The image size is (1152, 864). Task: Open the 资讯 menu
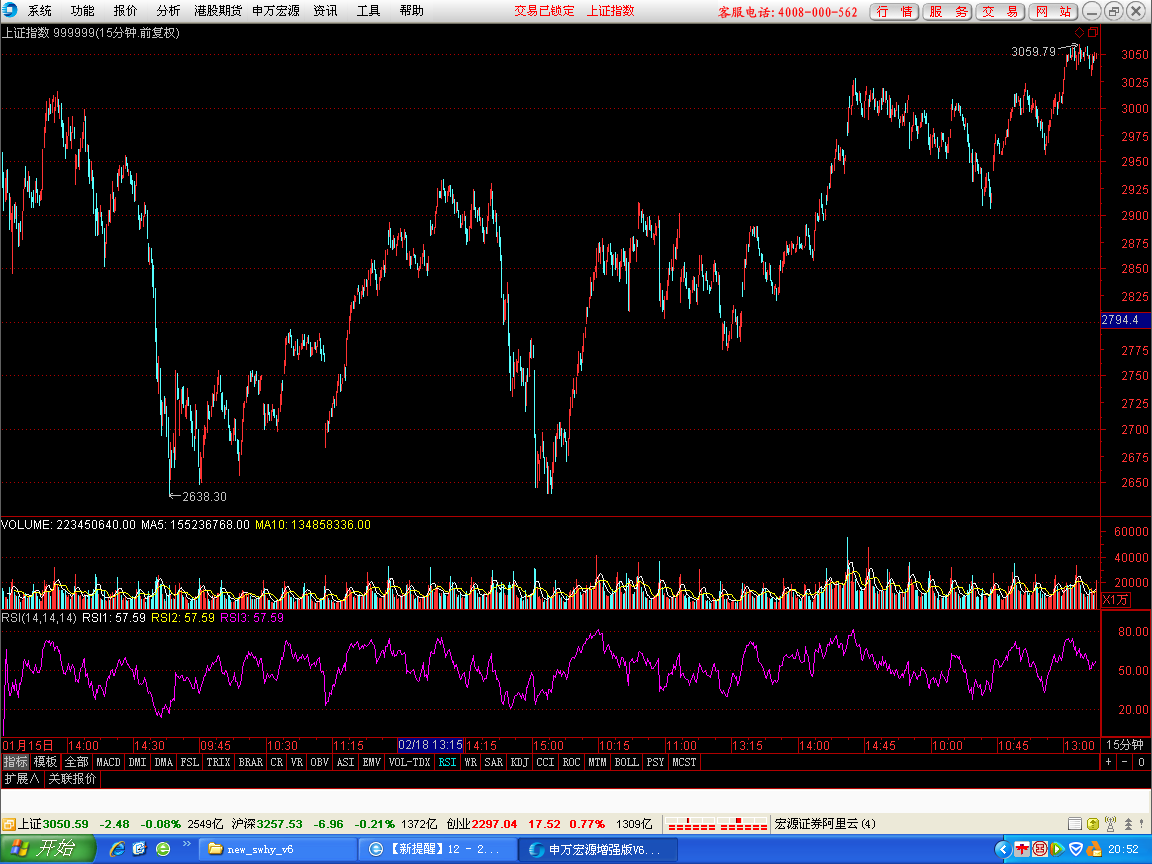point(325,11)
